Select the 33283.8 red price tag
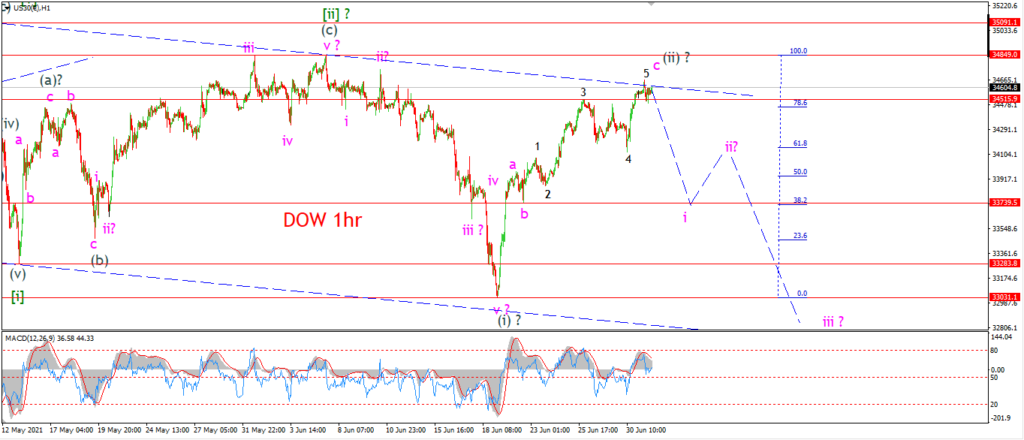This screenshot has height=440, width=1024. click(x=1004, y=263)
